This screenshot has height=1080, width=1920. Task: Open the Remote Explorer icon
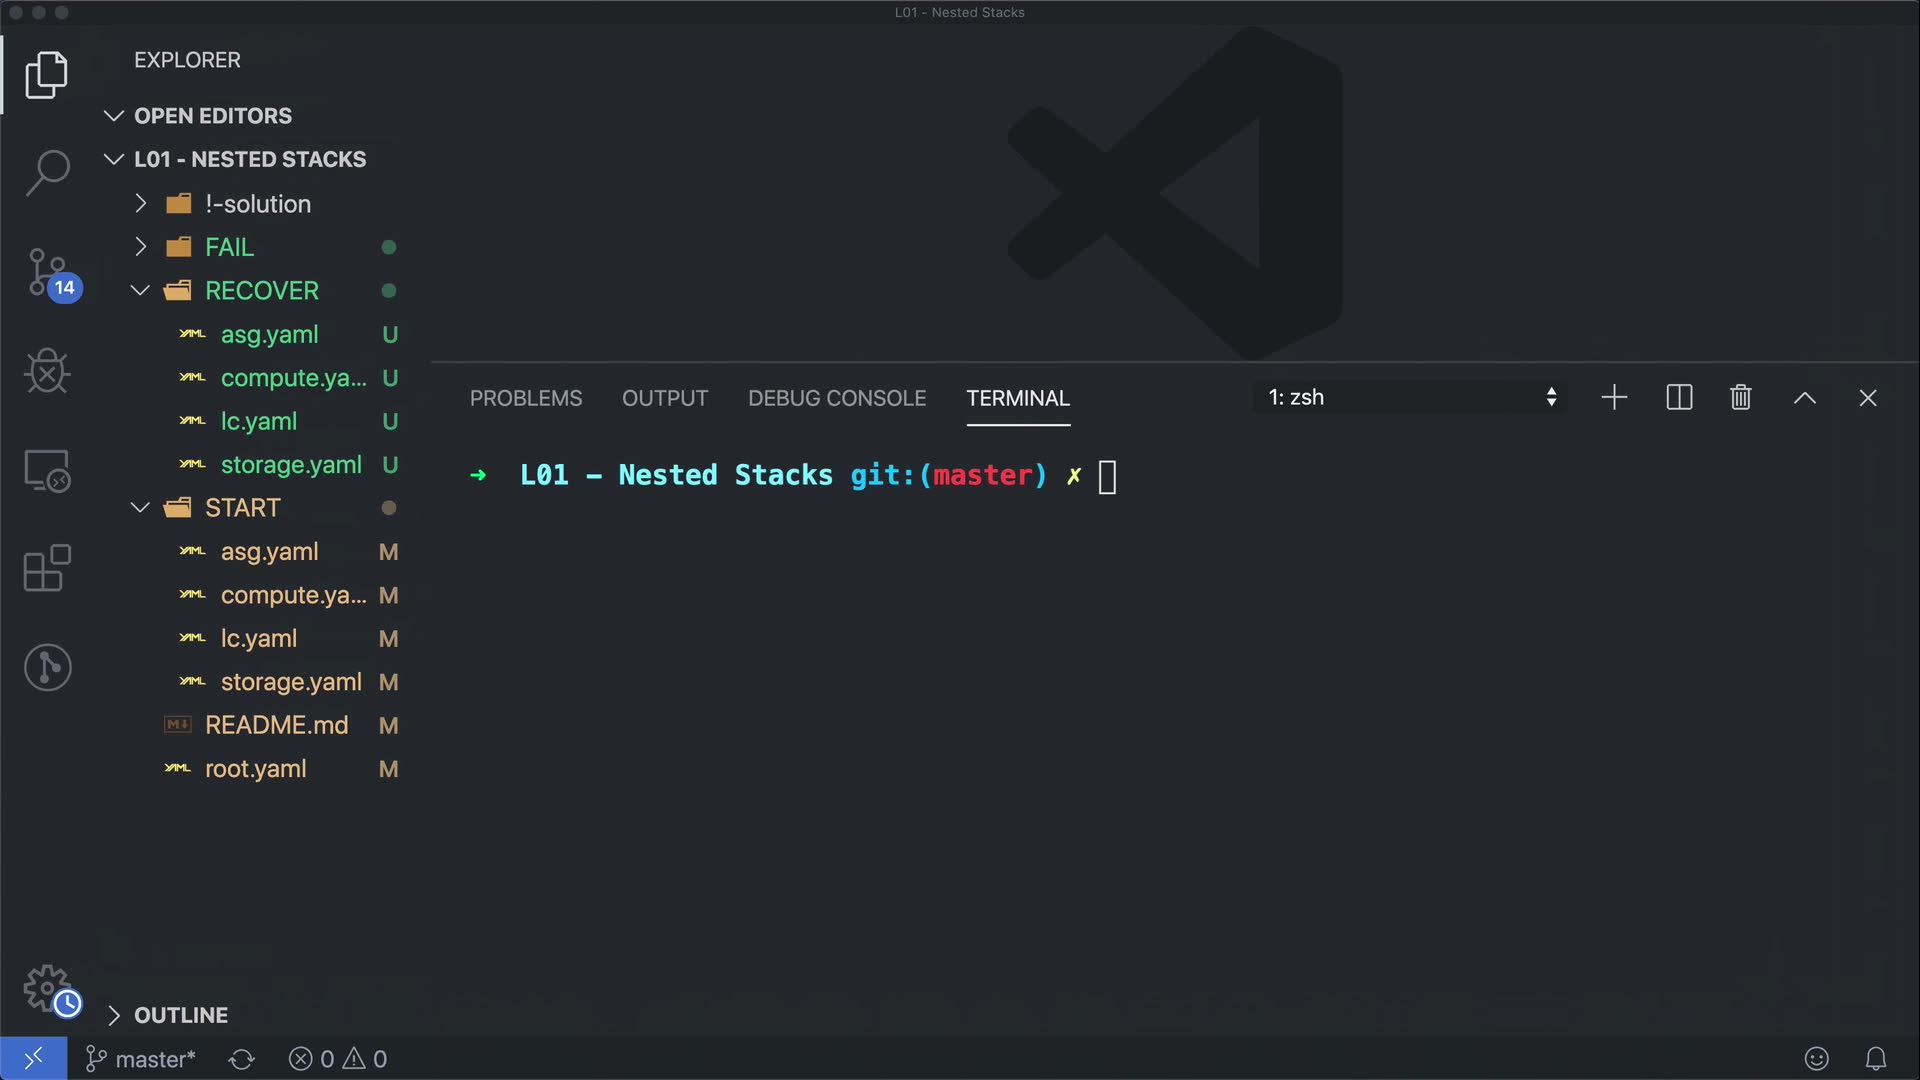coord(47,471)
